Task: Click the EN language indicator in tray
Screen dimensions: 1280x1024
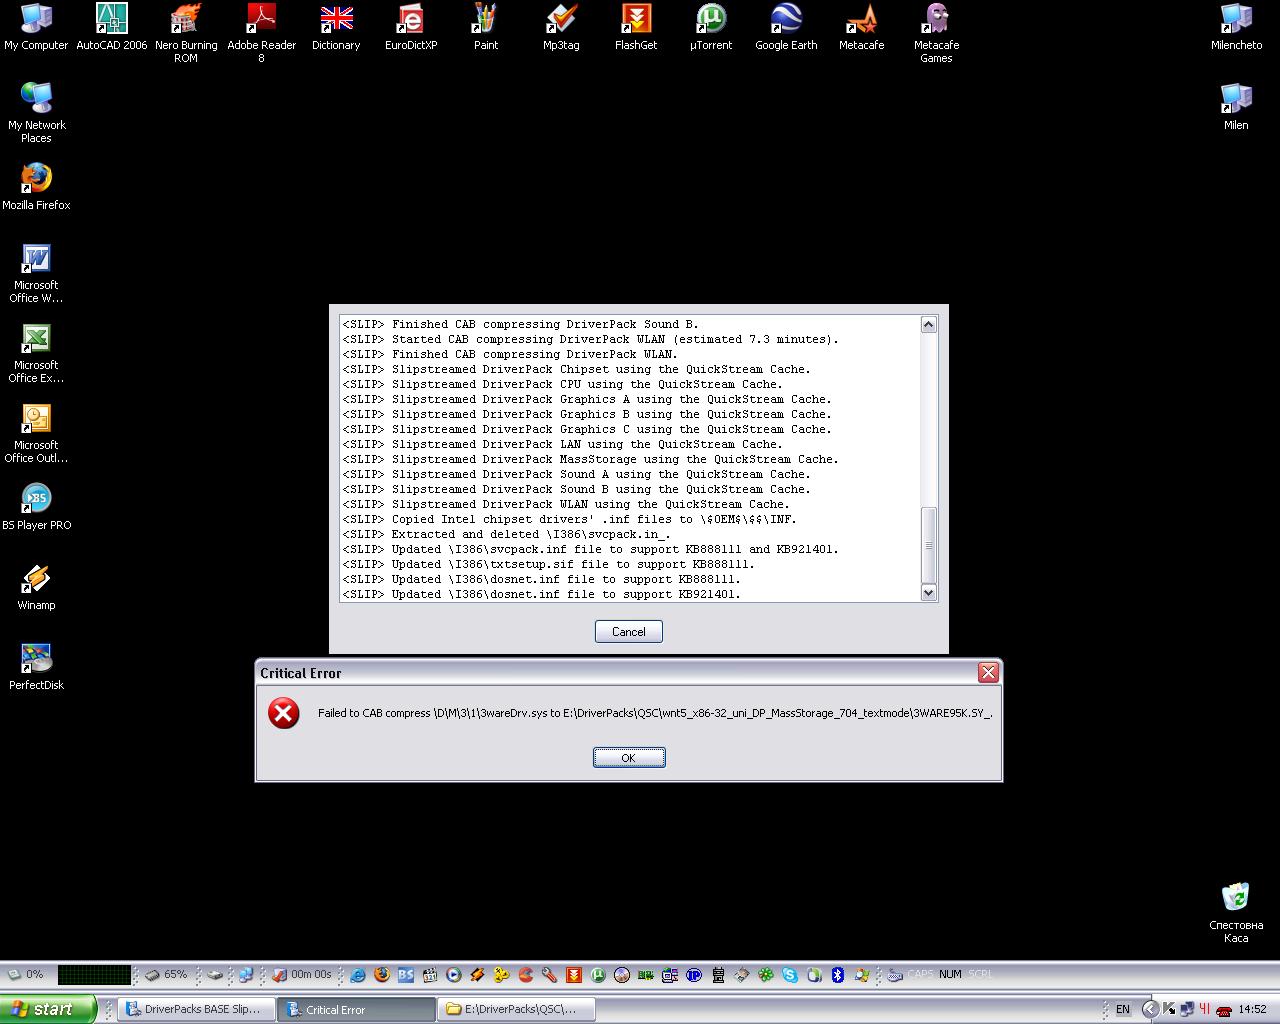Action: point(1123,1009)
